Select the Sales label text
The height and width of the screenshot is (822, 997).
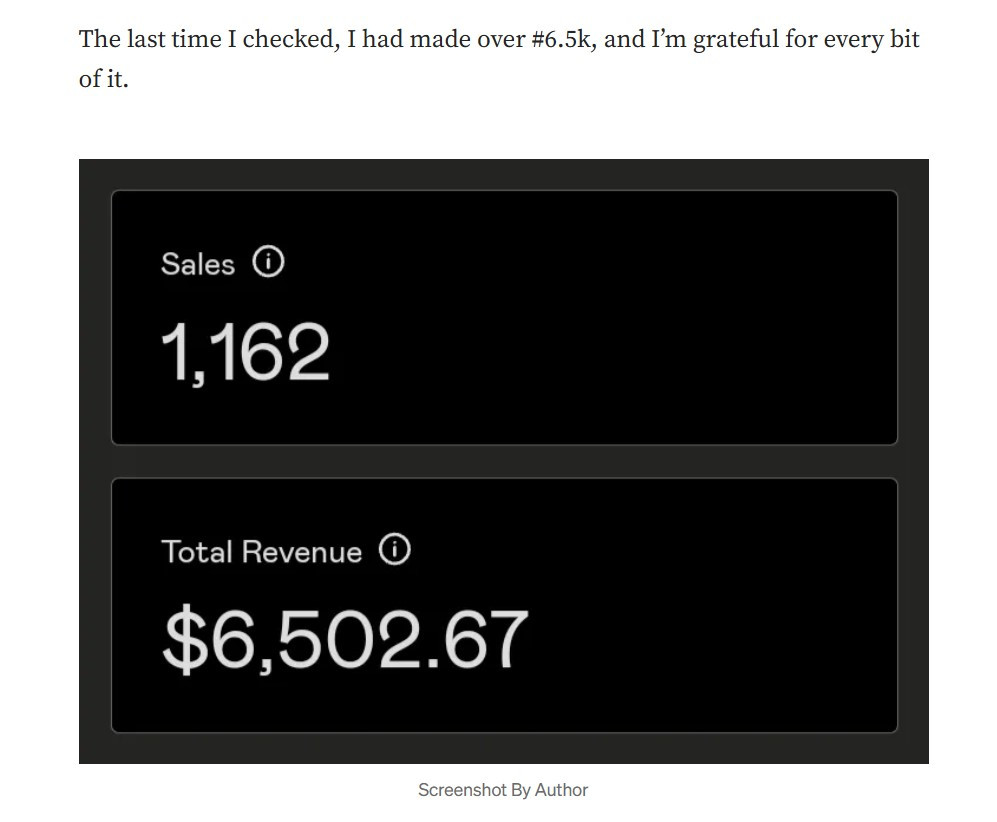pos(198,264)
